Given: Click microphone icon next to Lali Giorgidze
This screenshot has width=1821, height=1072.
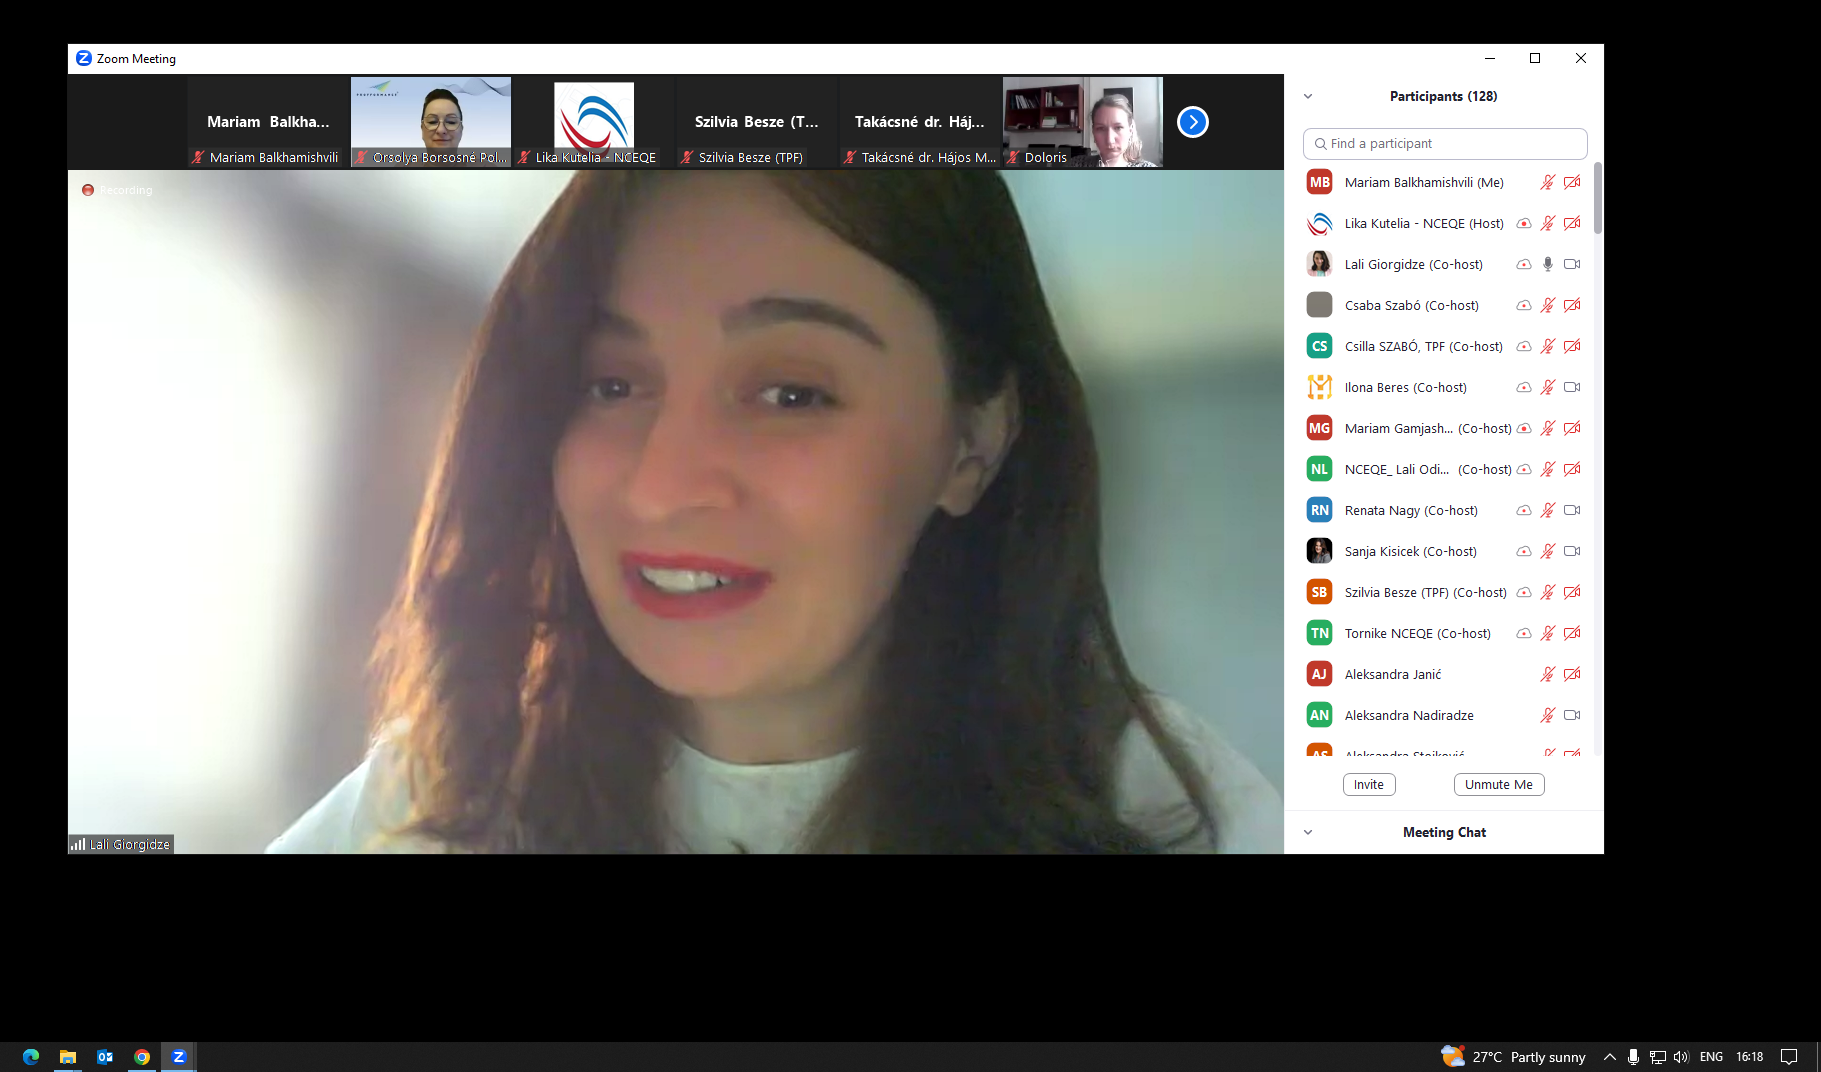Looking at the screenshot, I should pos(1547,264).
